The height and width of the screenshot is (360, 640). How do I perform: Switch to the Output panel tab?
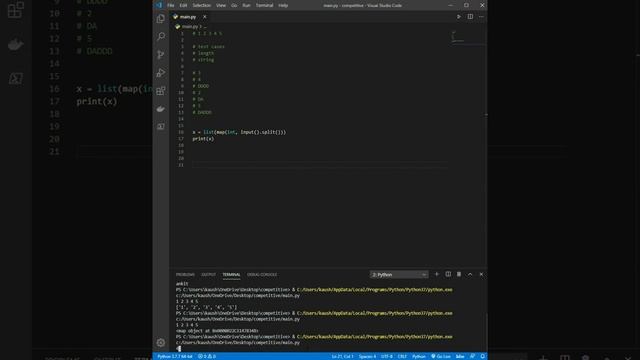pyautogui.click(x=208, y=275)
